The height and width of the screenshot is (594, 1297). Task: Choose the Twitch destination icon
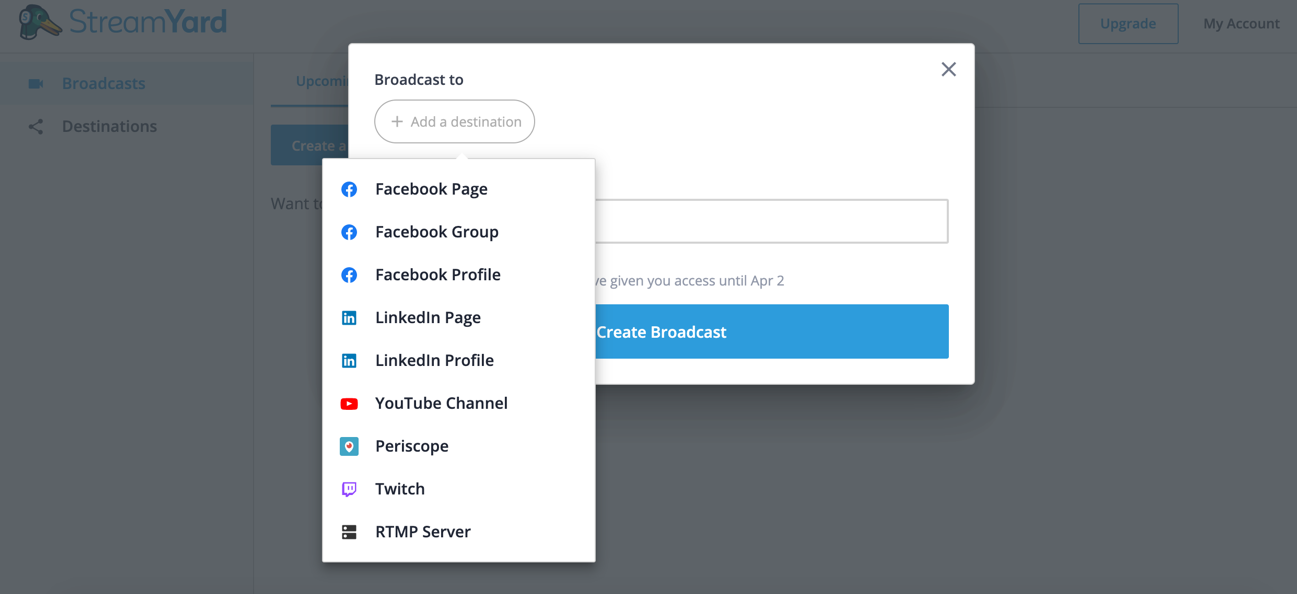349,488
